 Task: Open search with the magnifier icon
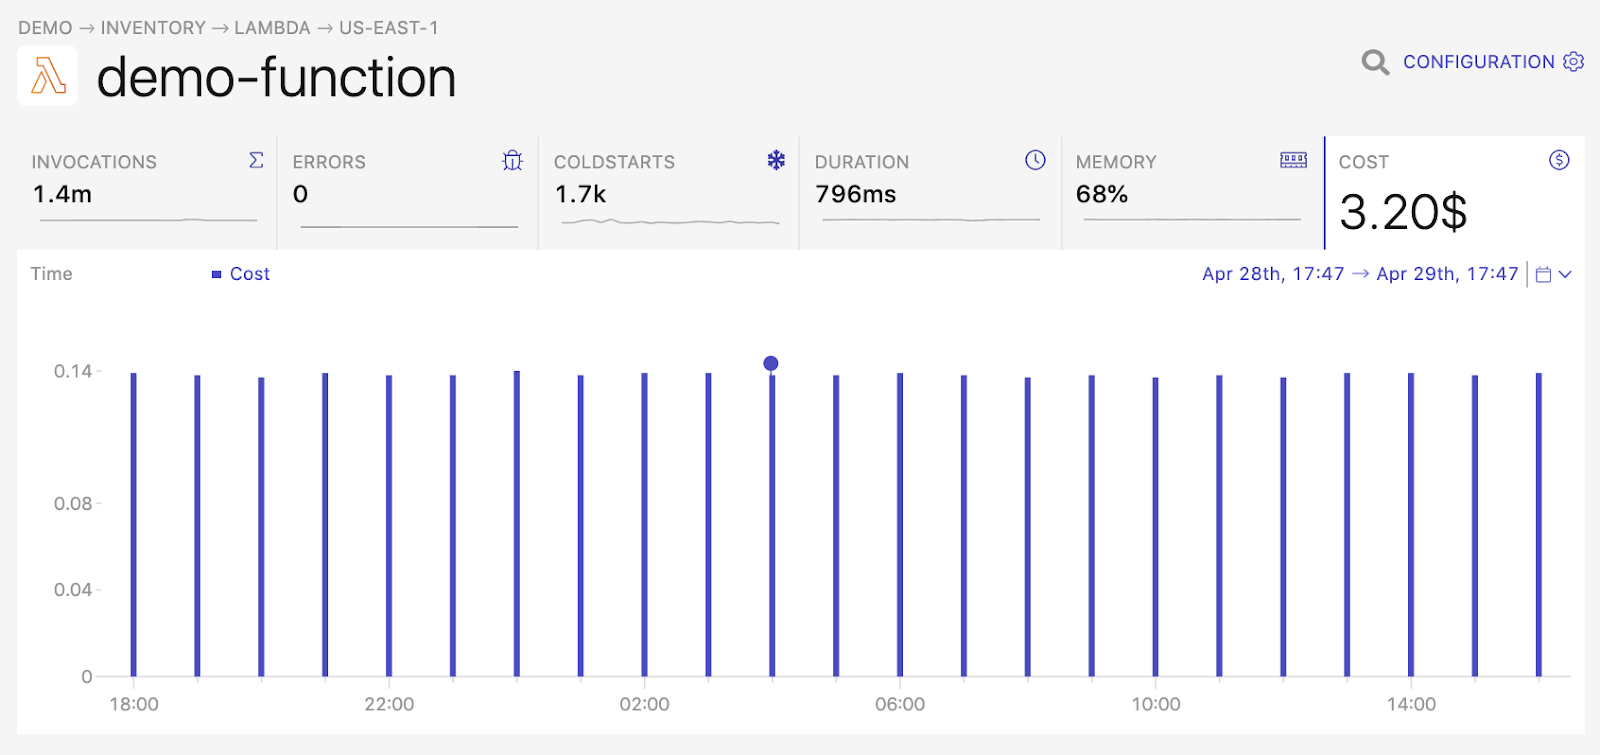click(x=1375, y=63)
